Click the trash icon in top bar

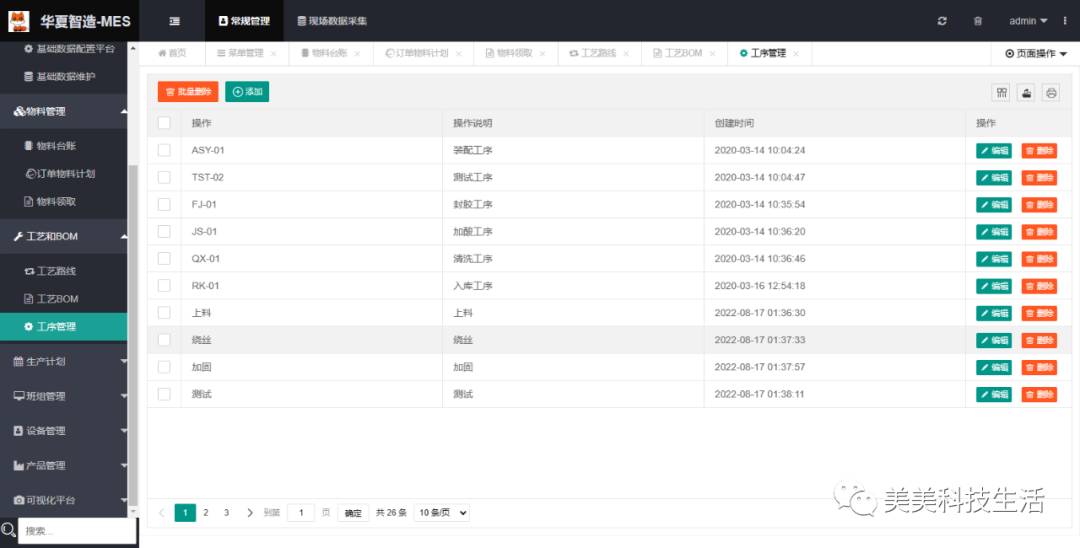click(978, 21)
